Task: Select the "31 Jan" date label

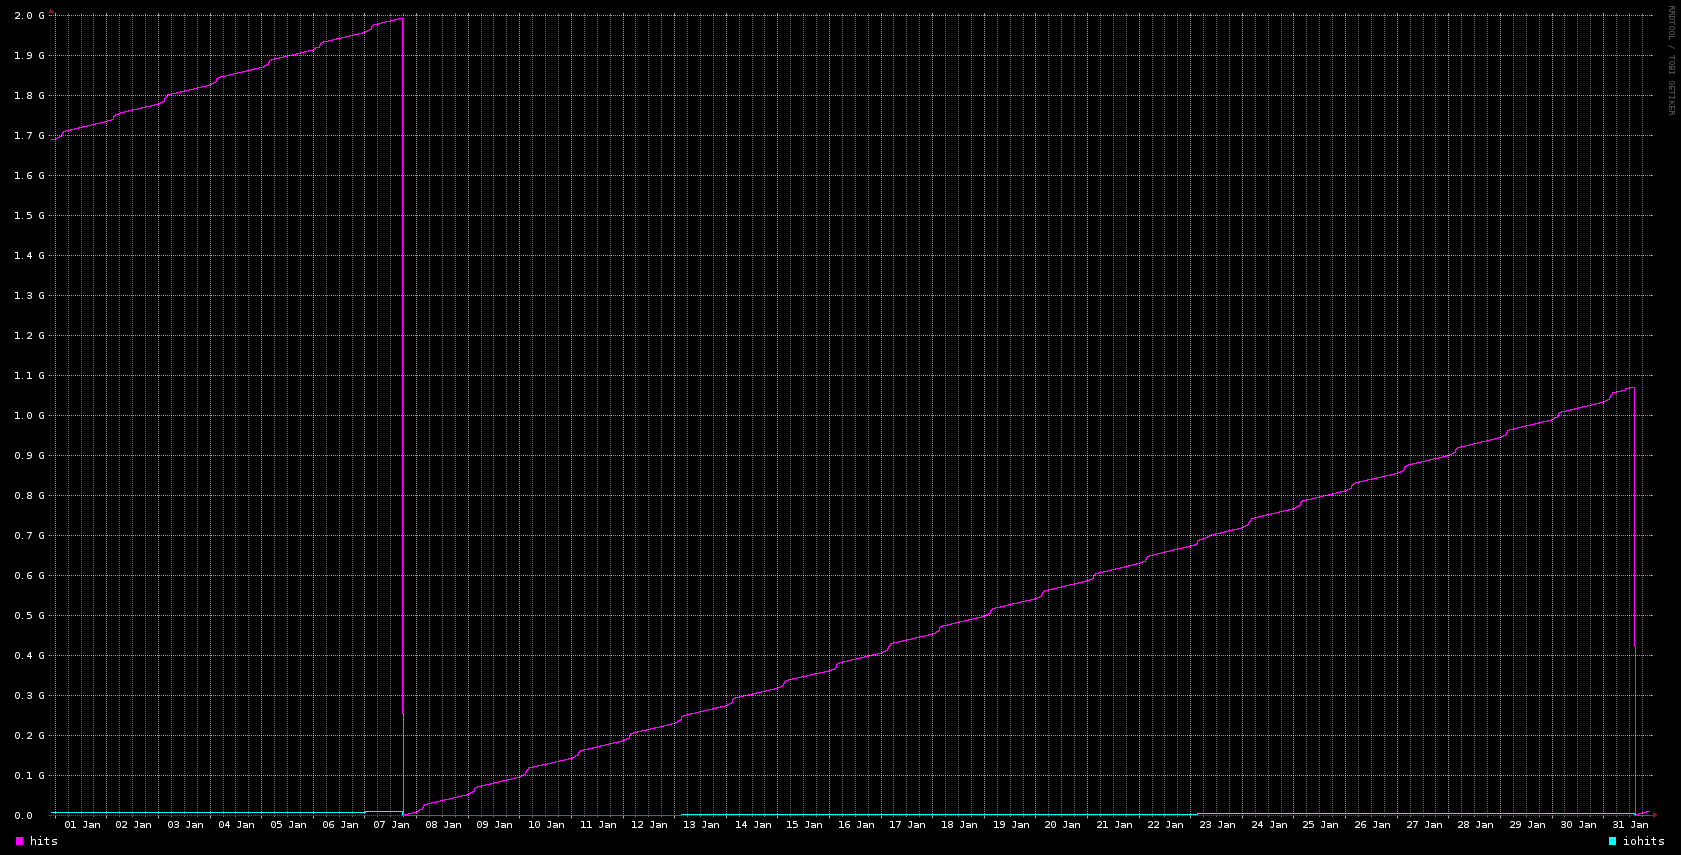Action: pos(1630,825)
